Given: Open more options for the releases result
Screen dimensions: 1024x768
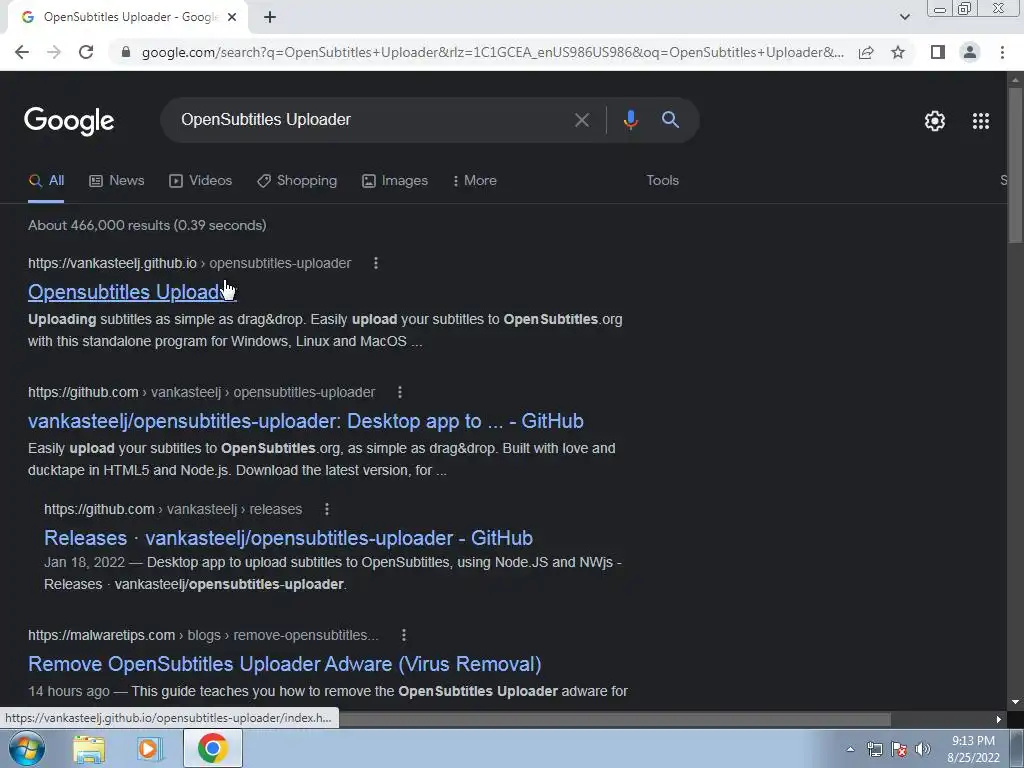Looking at the screenshot, I should click(327, 509).
